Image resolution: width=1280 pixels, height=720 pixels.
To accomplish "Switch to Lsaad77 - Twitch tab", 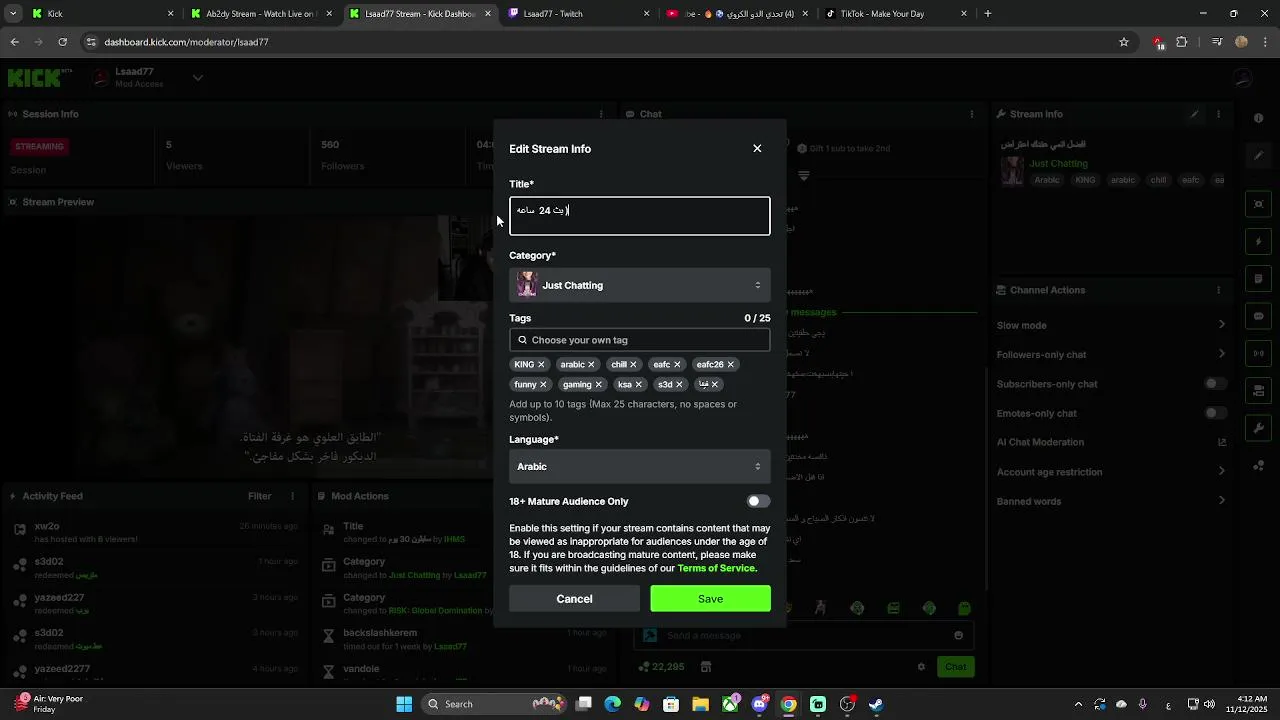I will pos(578,14).
